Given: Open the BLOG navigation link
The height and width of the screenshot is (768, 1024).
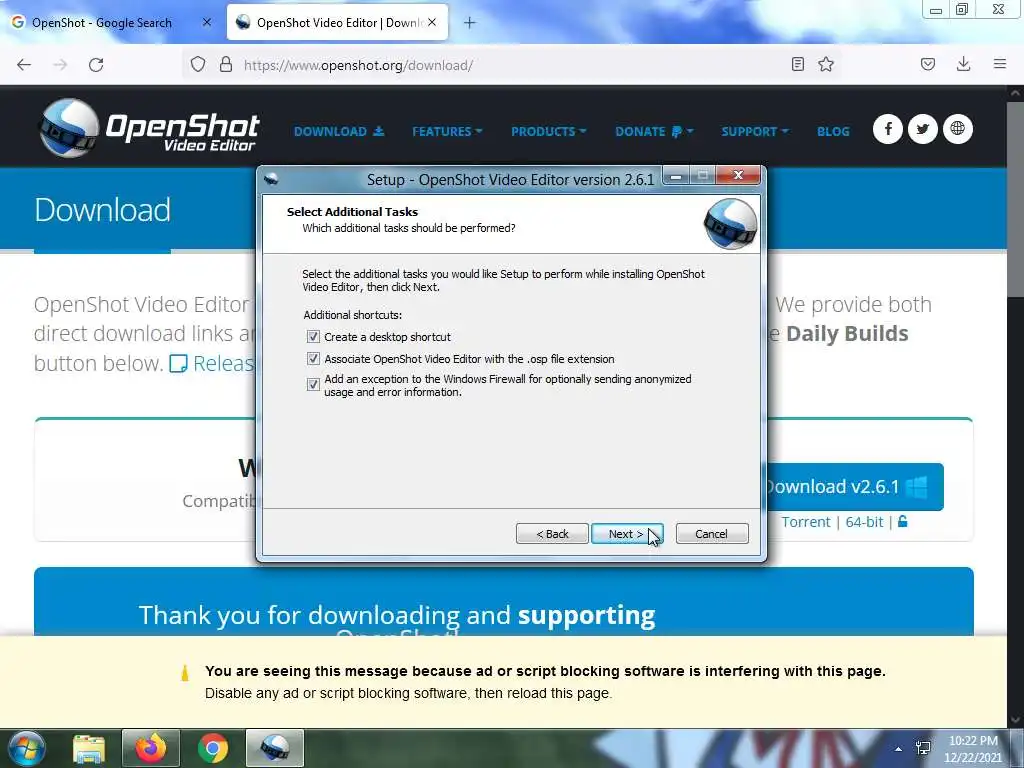Looking at the screenshot, I should tap(833, 131).
